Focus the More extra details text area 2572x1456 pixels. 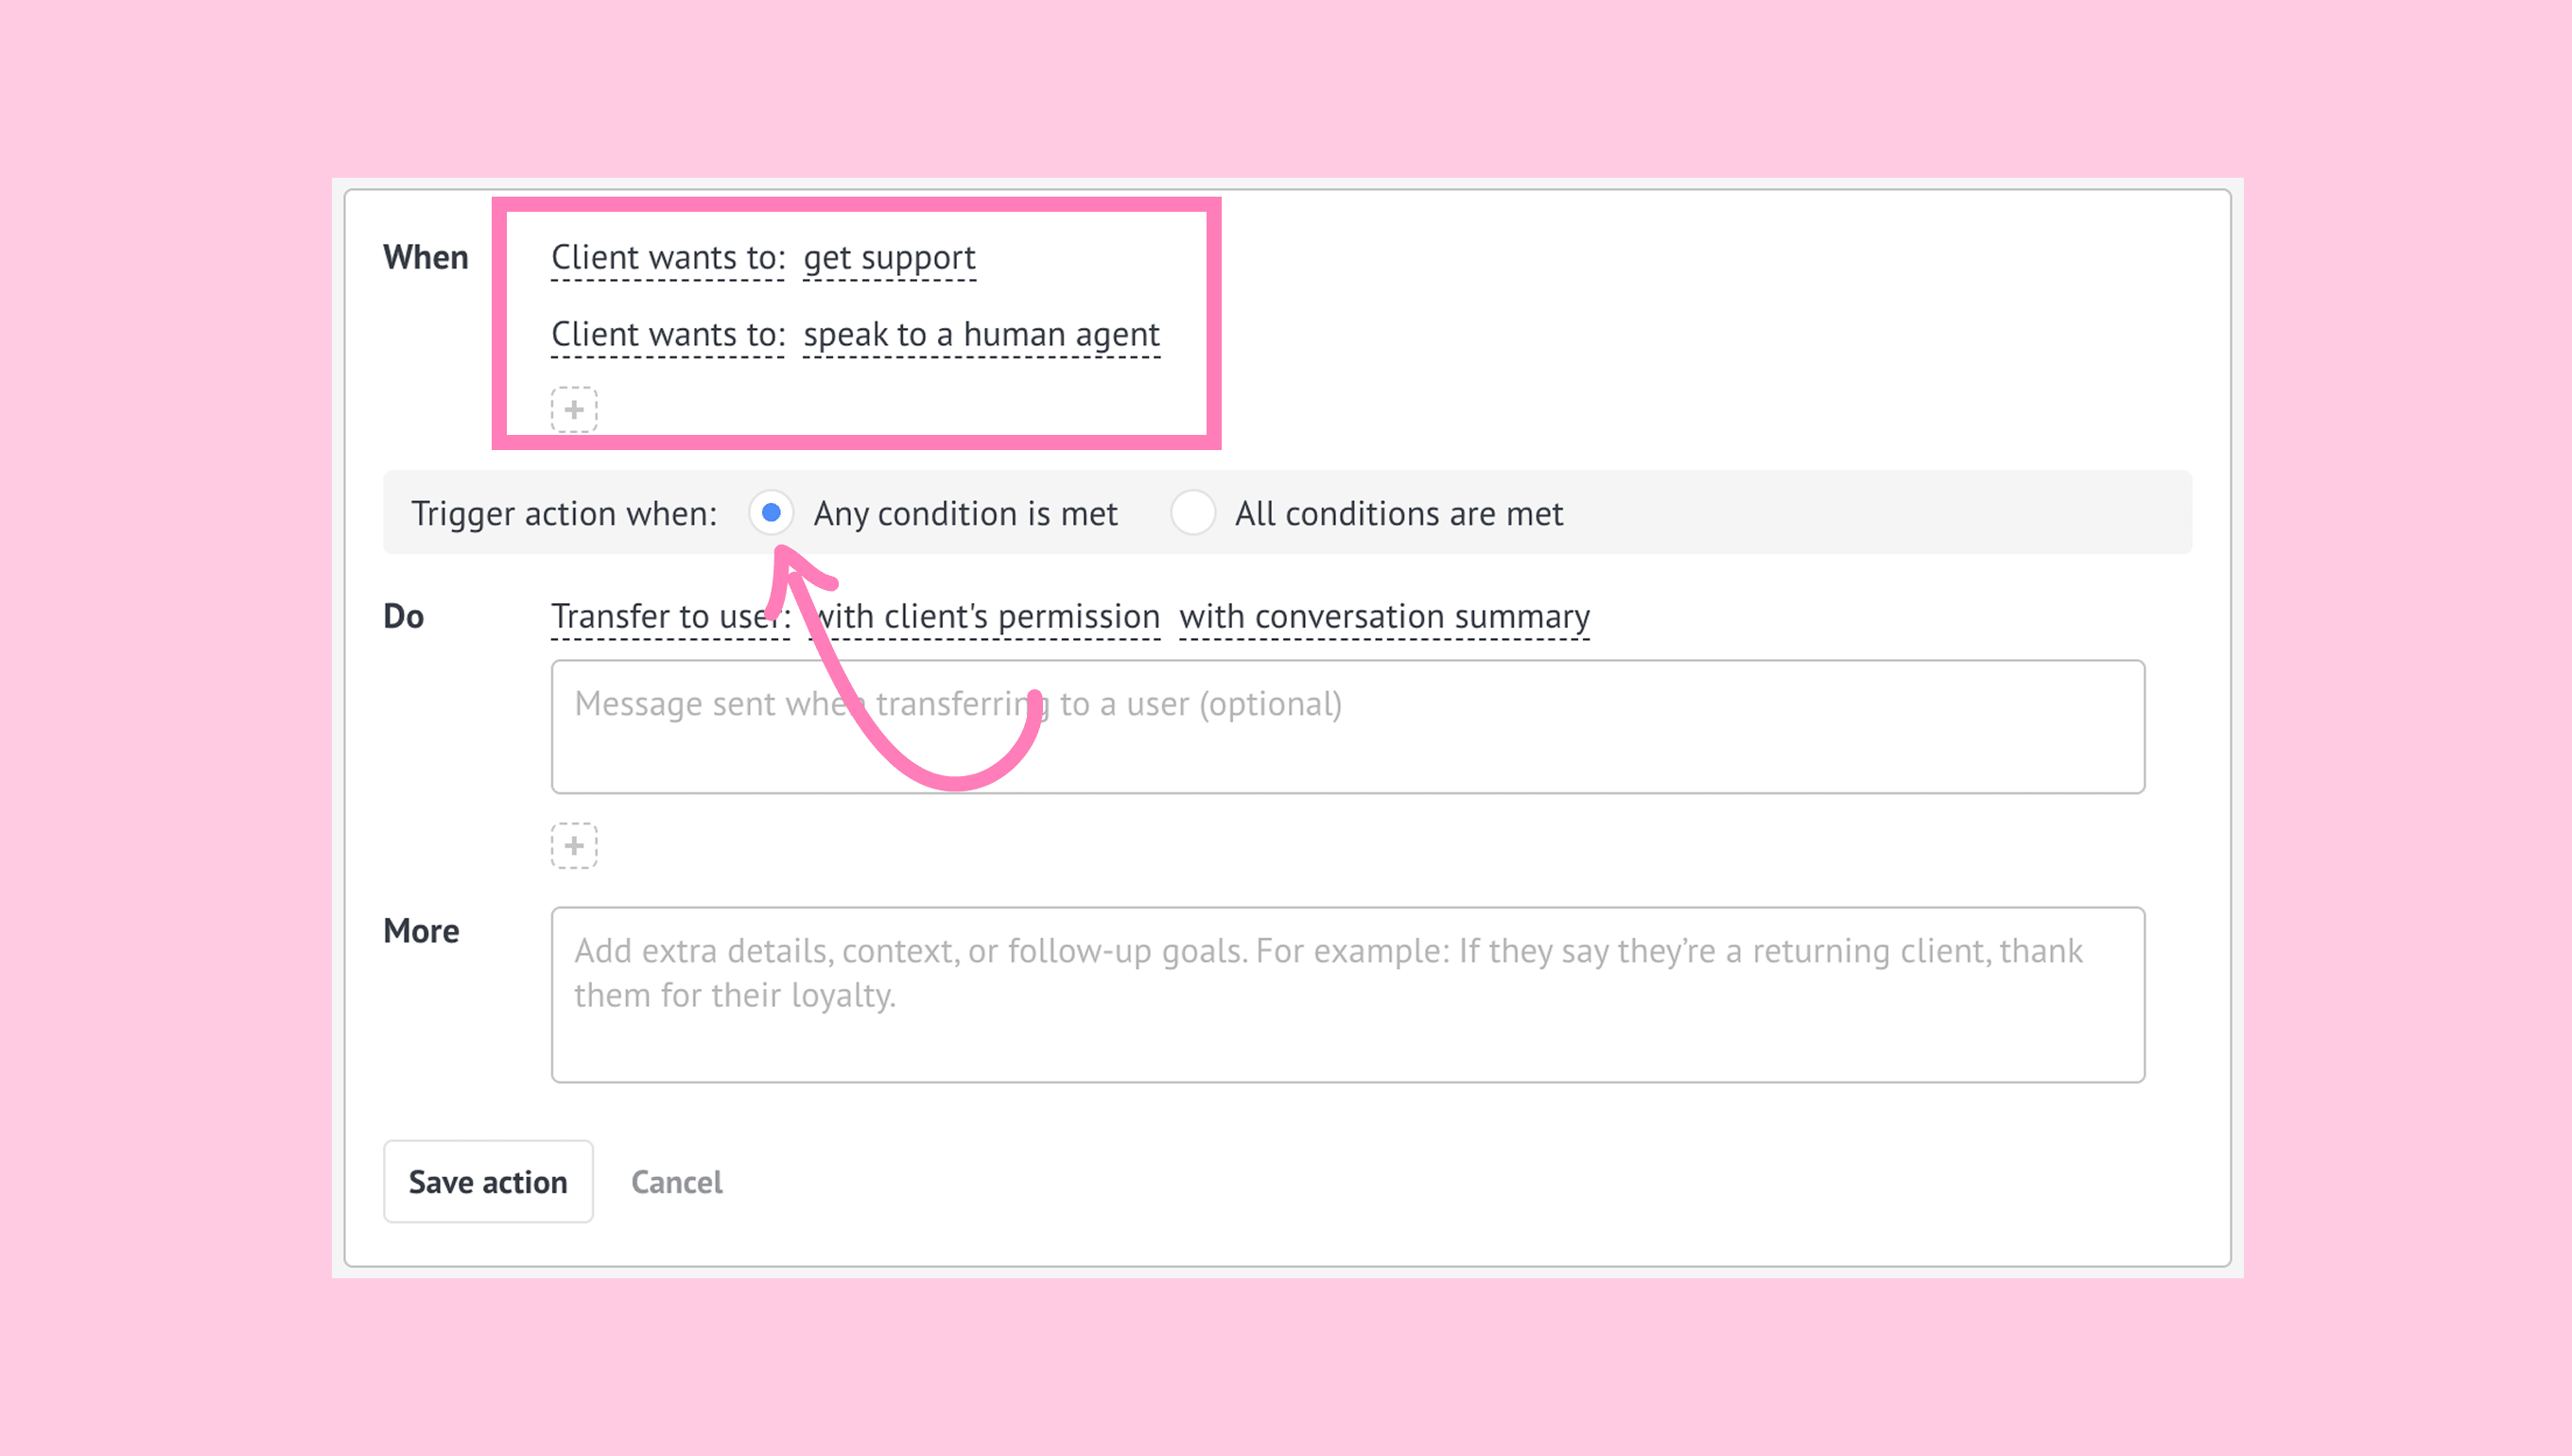[1347, 995]
